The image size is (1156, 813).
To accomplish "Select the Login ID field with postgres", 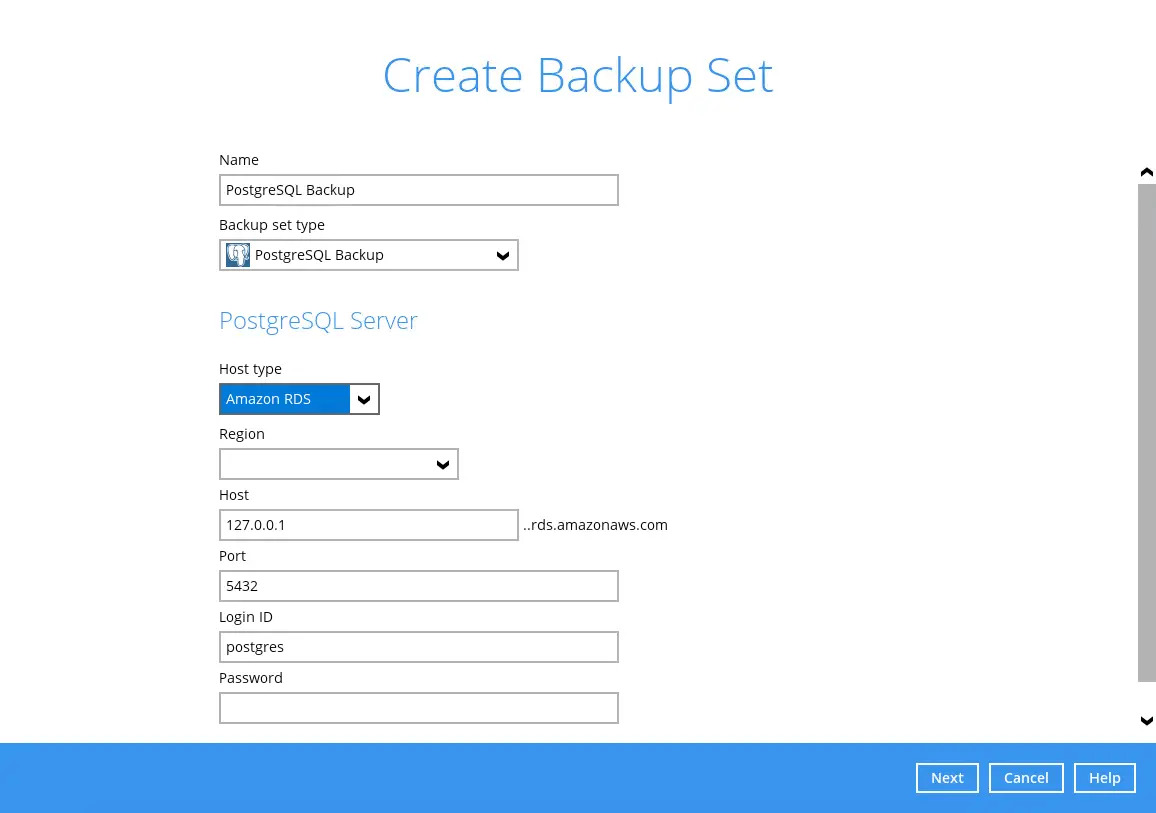I will pos(418,647).
